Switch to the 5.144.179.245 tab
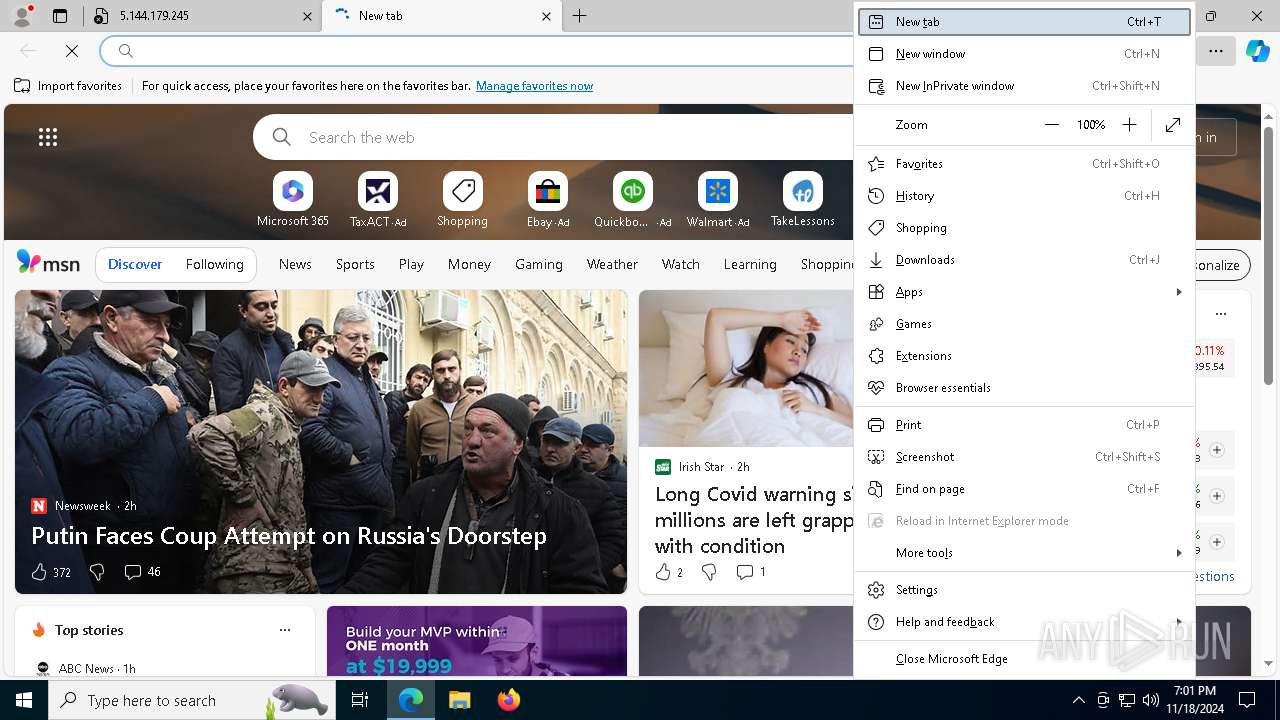This screenshot has height=720, width=1280. click(x=203, y=16)
